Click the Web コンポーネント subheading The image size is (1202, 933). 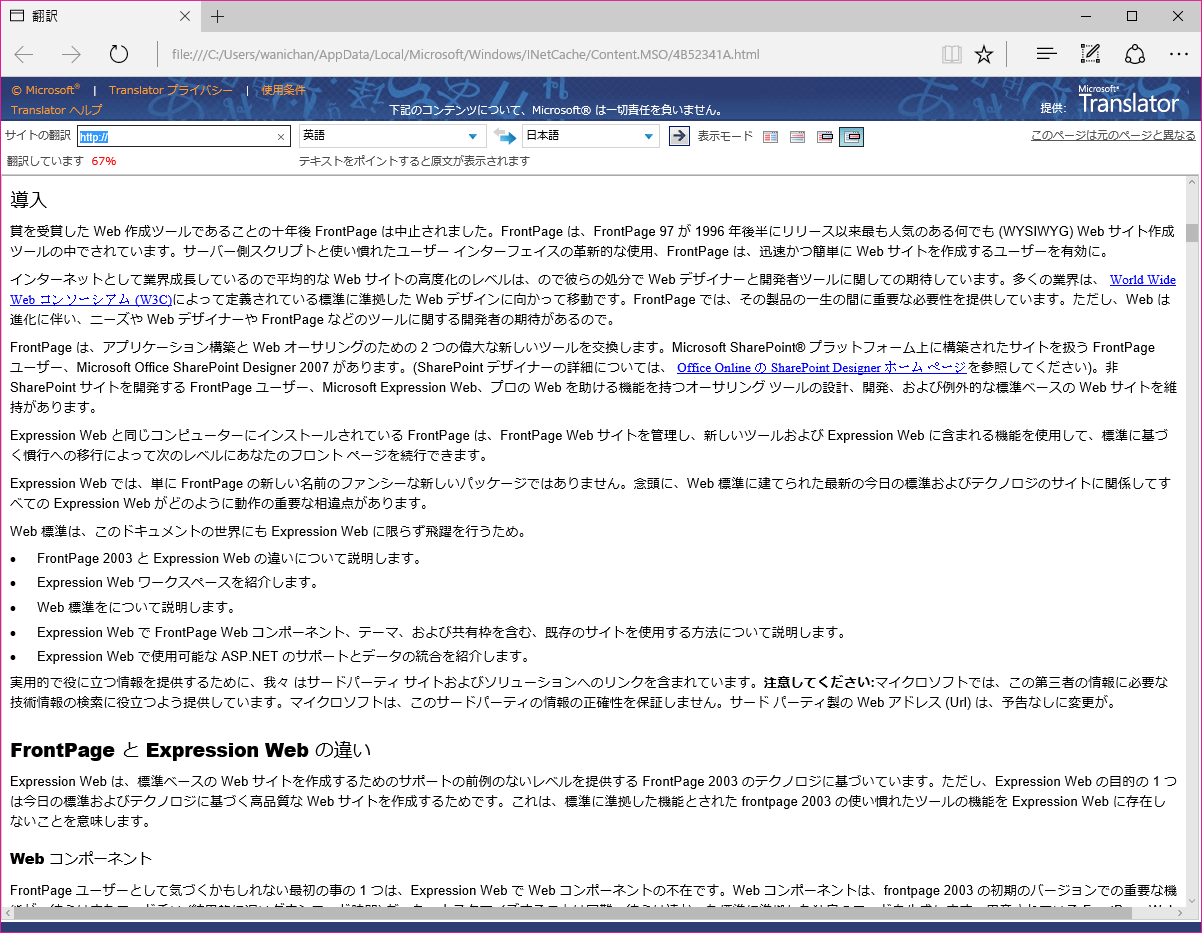pyautogui.click(x=81, y=858)
